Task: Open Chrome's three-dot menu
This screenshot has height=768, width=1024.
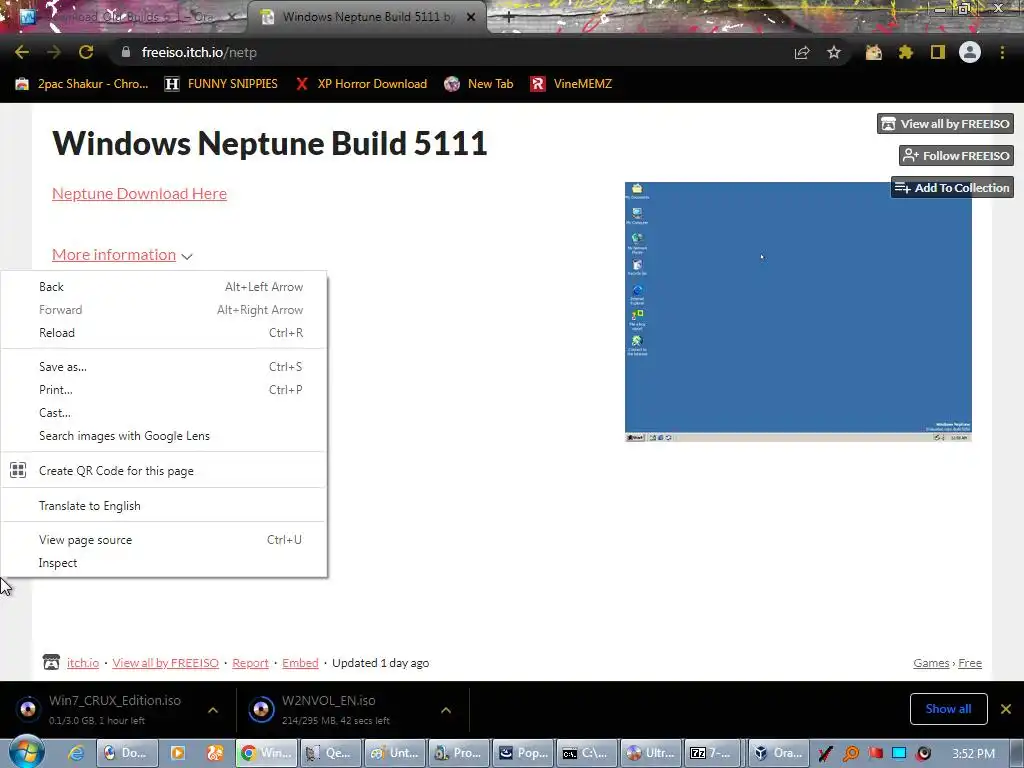Action: coord(1002,52)
